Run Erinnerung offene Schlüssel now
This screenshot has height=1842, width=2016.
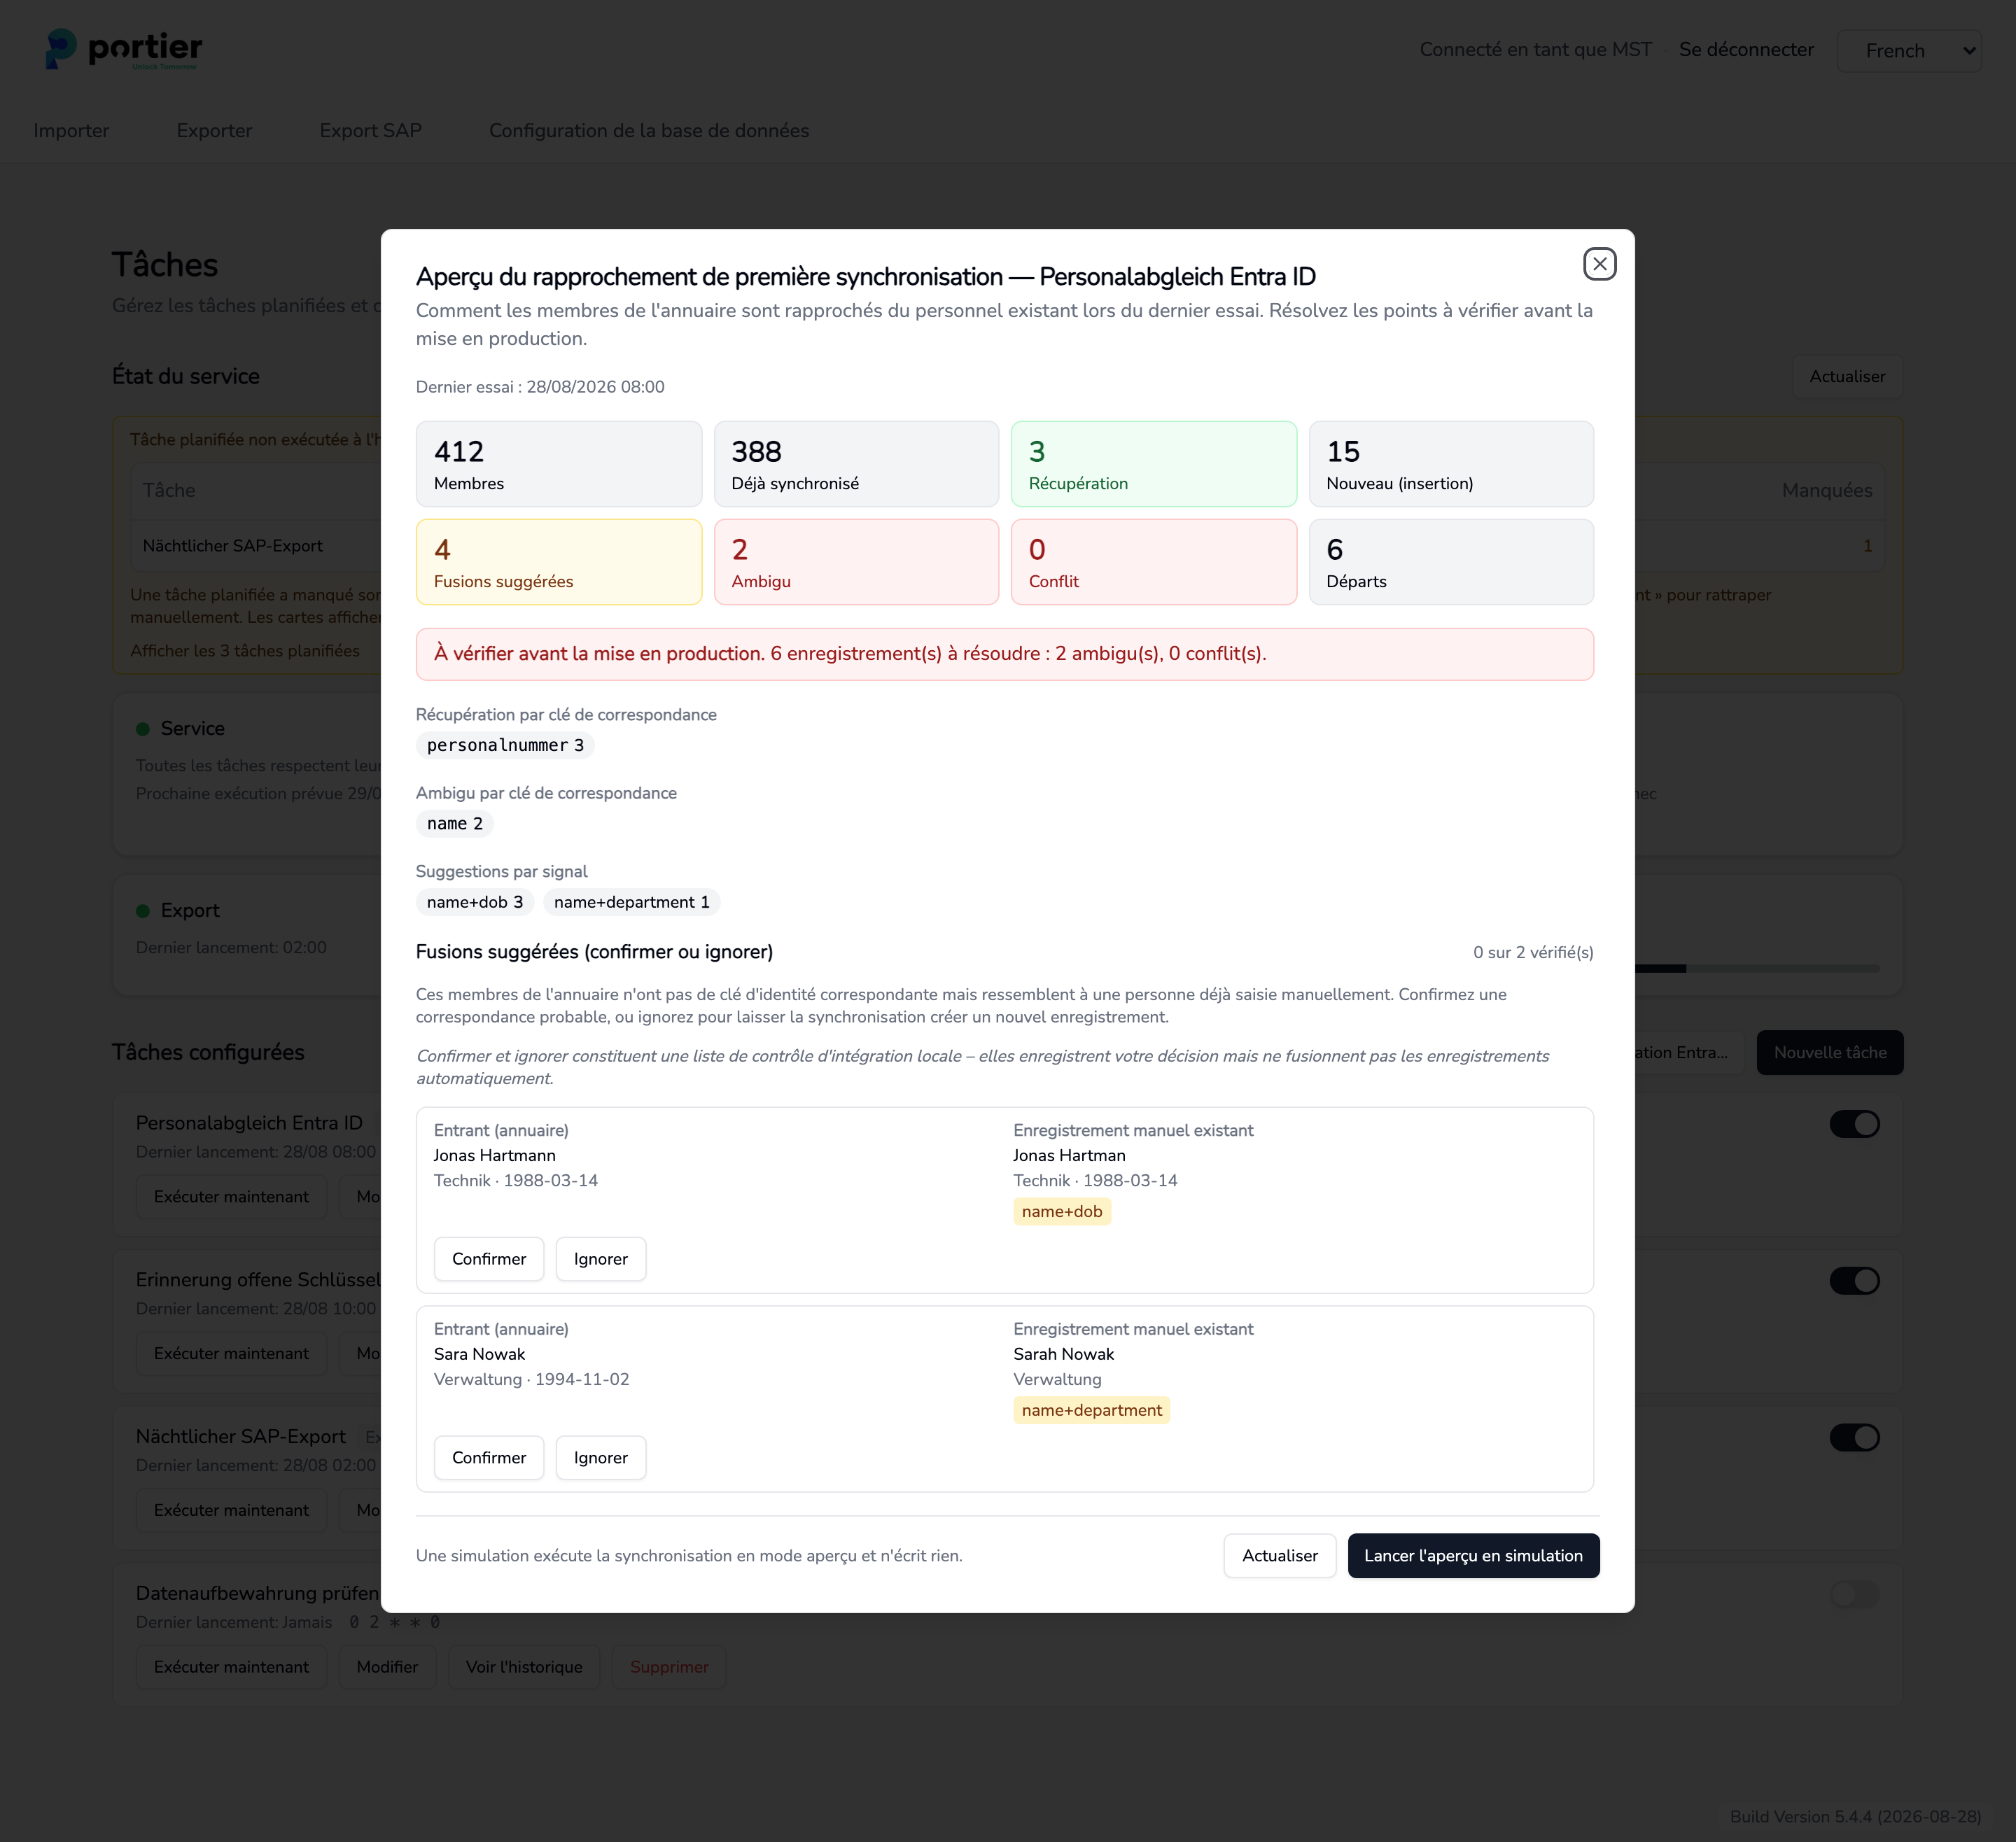(231, 1354)
